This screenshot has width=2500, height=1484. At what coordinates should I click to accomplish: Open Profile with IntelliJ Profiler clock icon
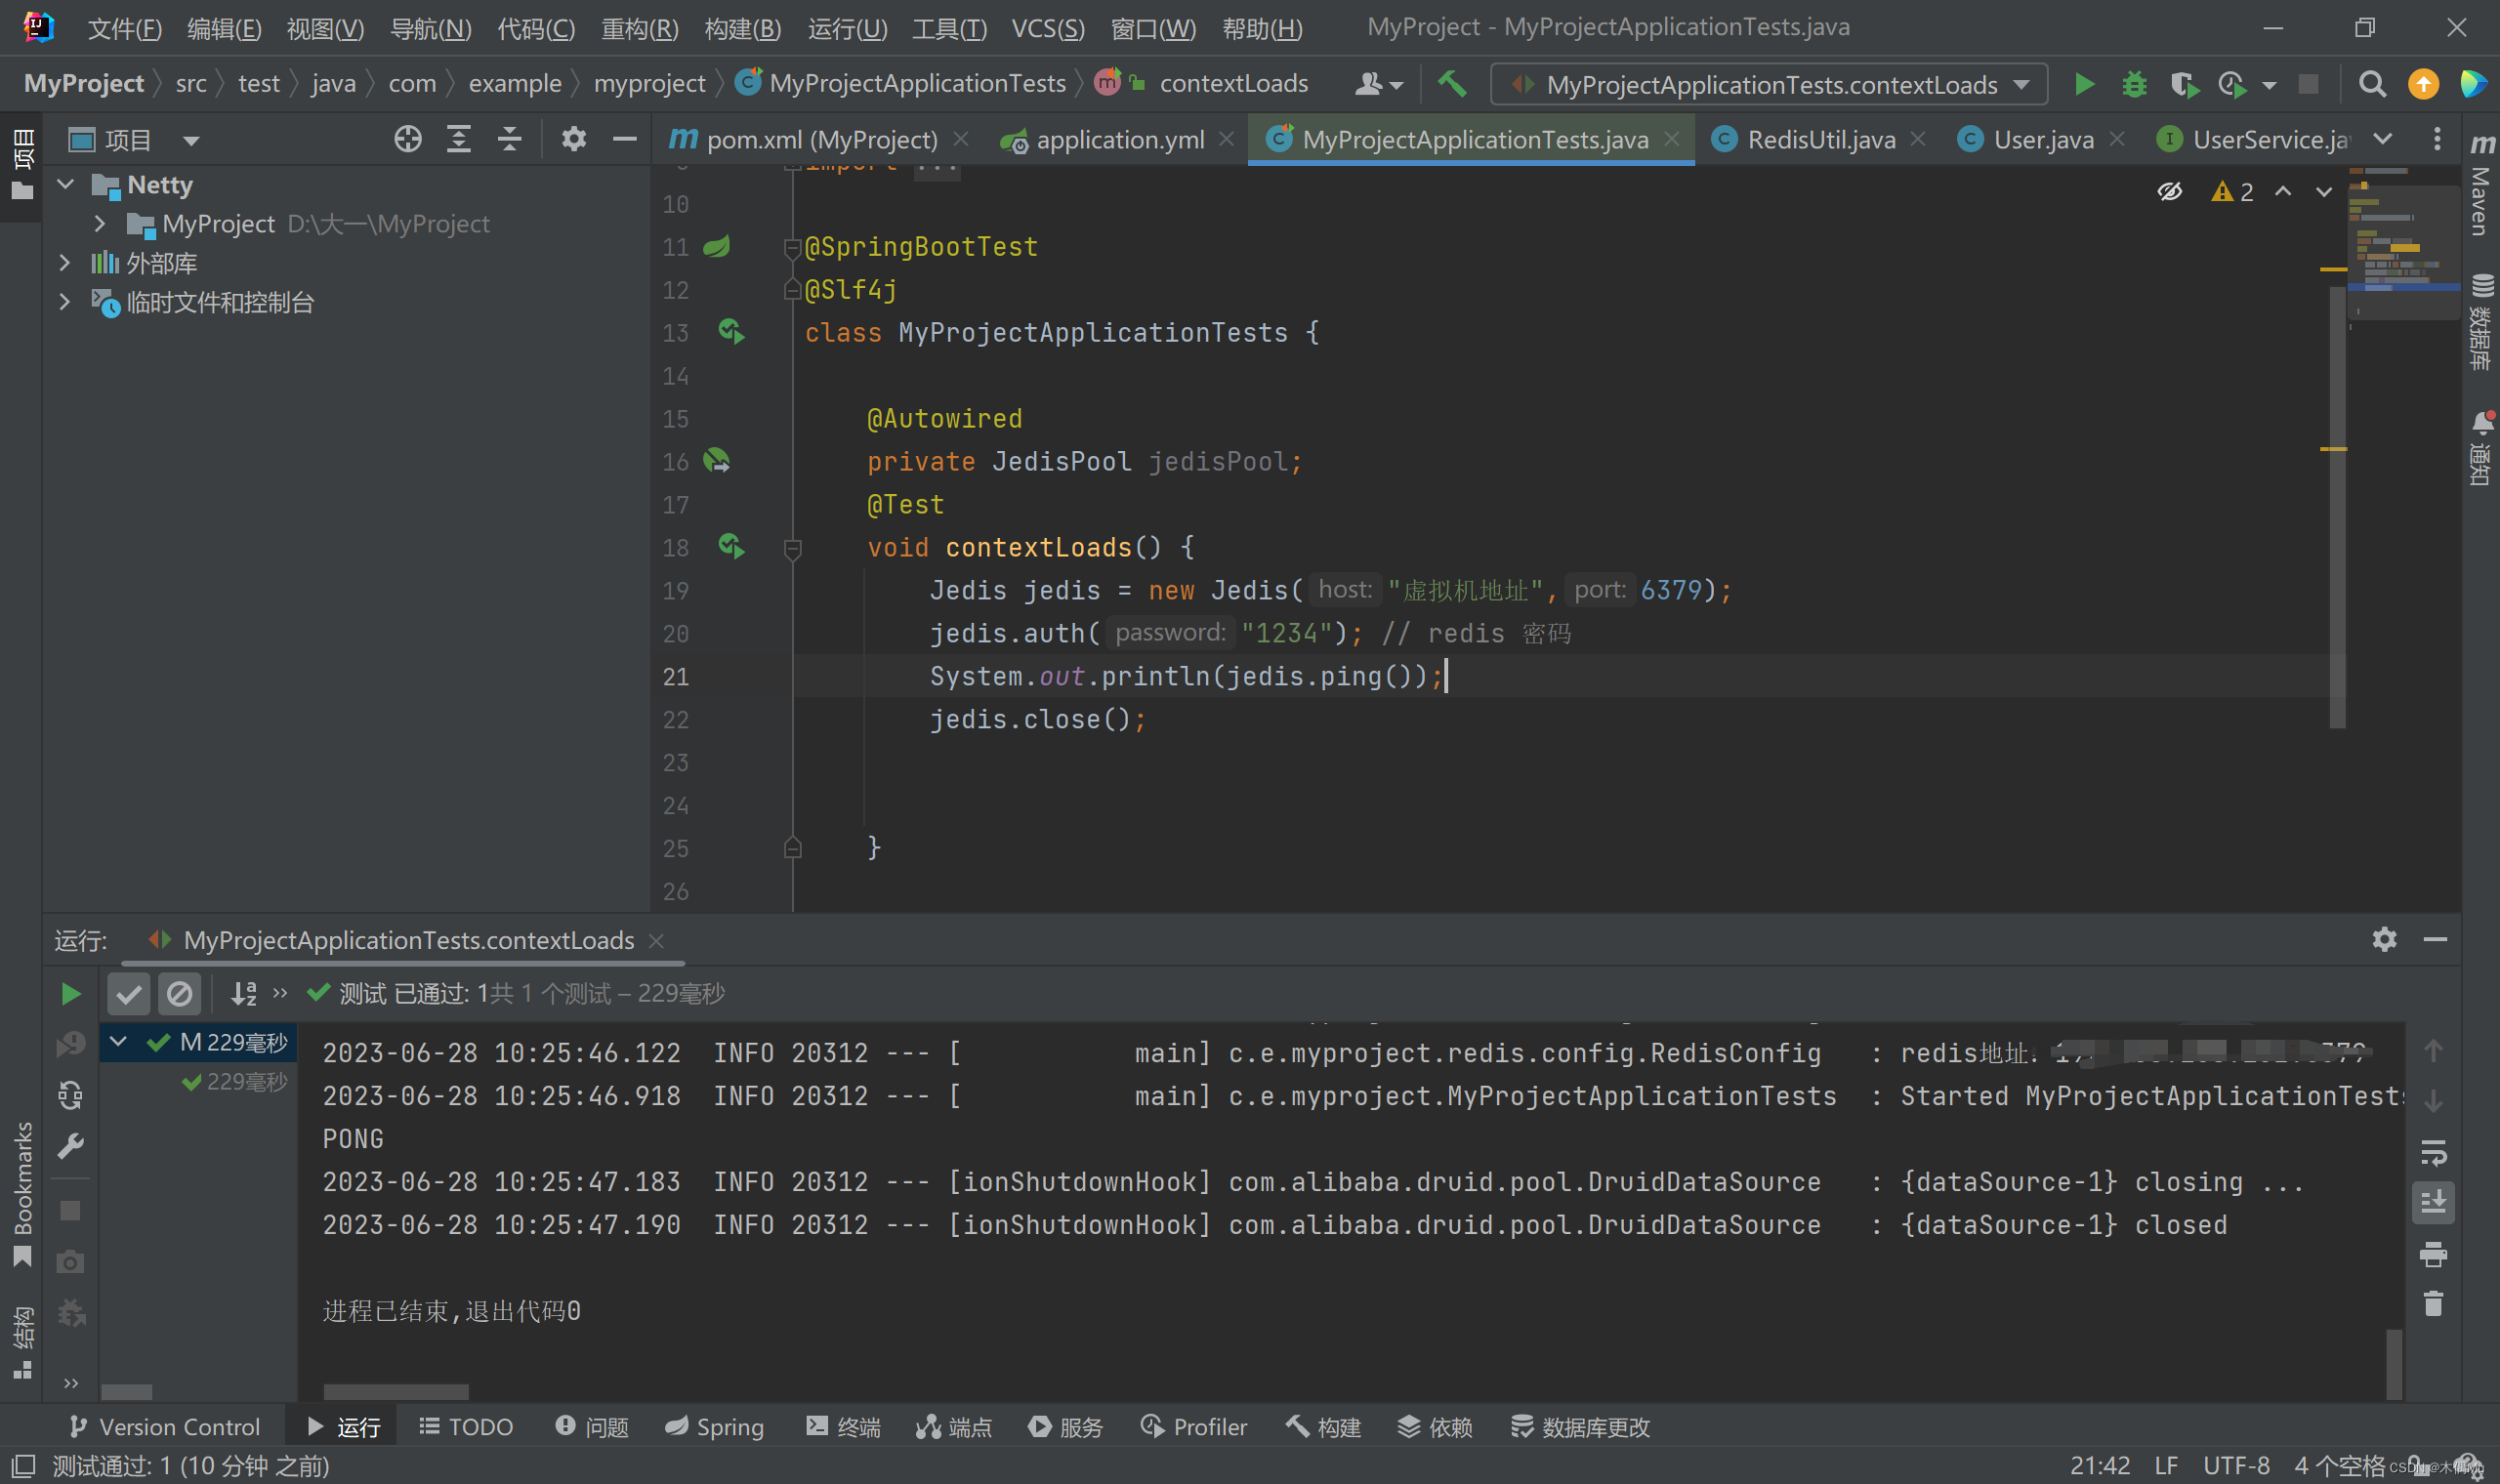(x=2233, y=84)
